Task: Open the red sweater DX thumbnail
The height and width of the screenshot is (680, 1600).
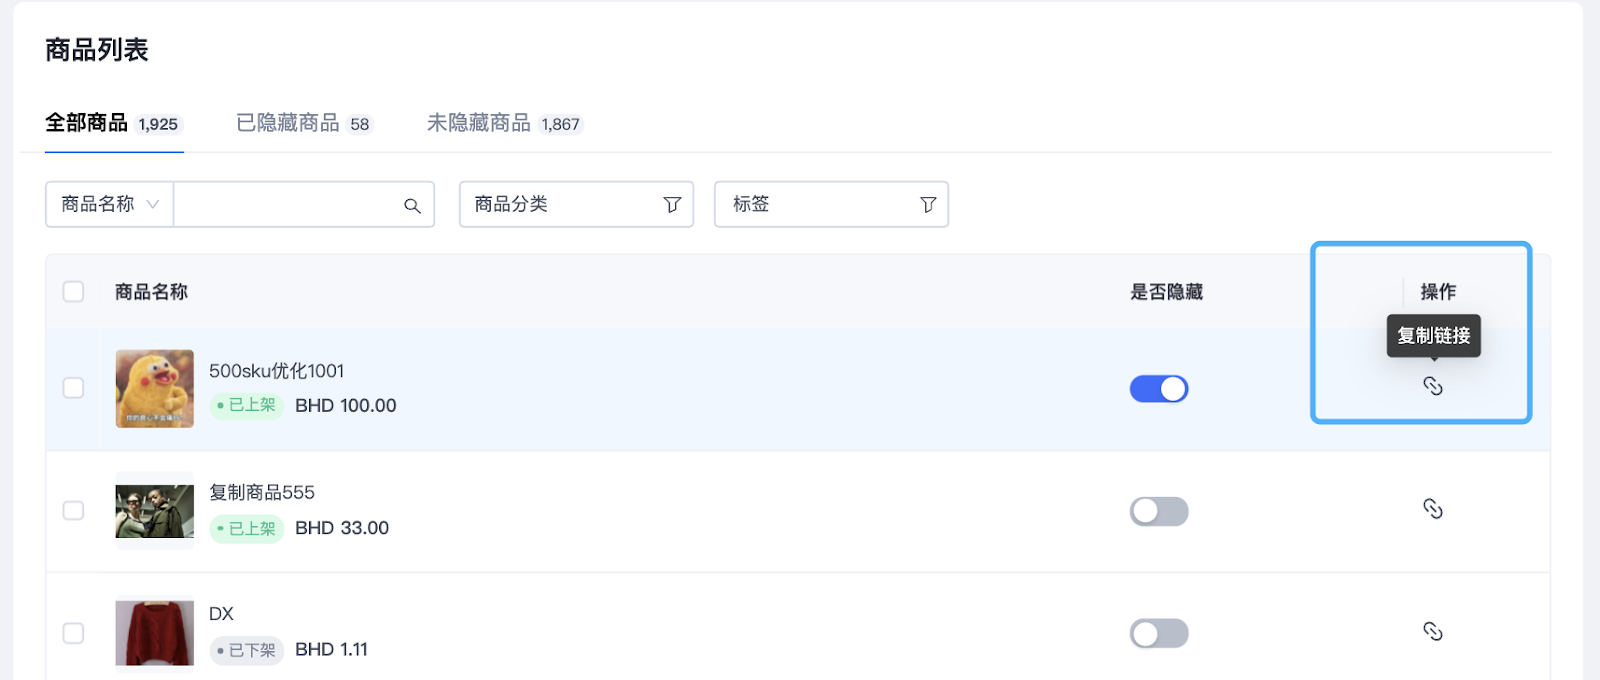Action: (x=154, y=633)
